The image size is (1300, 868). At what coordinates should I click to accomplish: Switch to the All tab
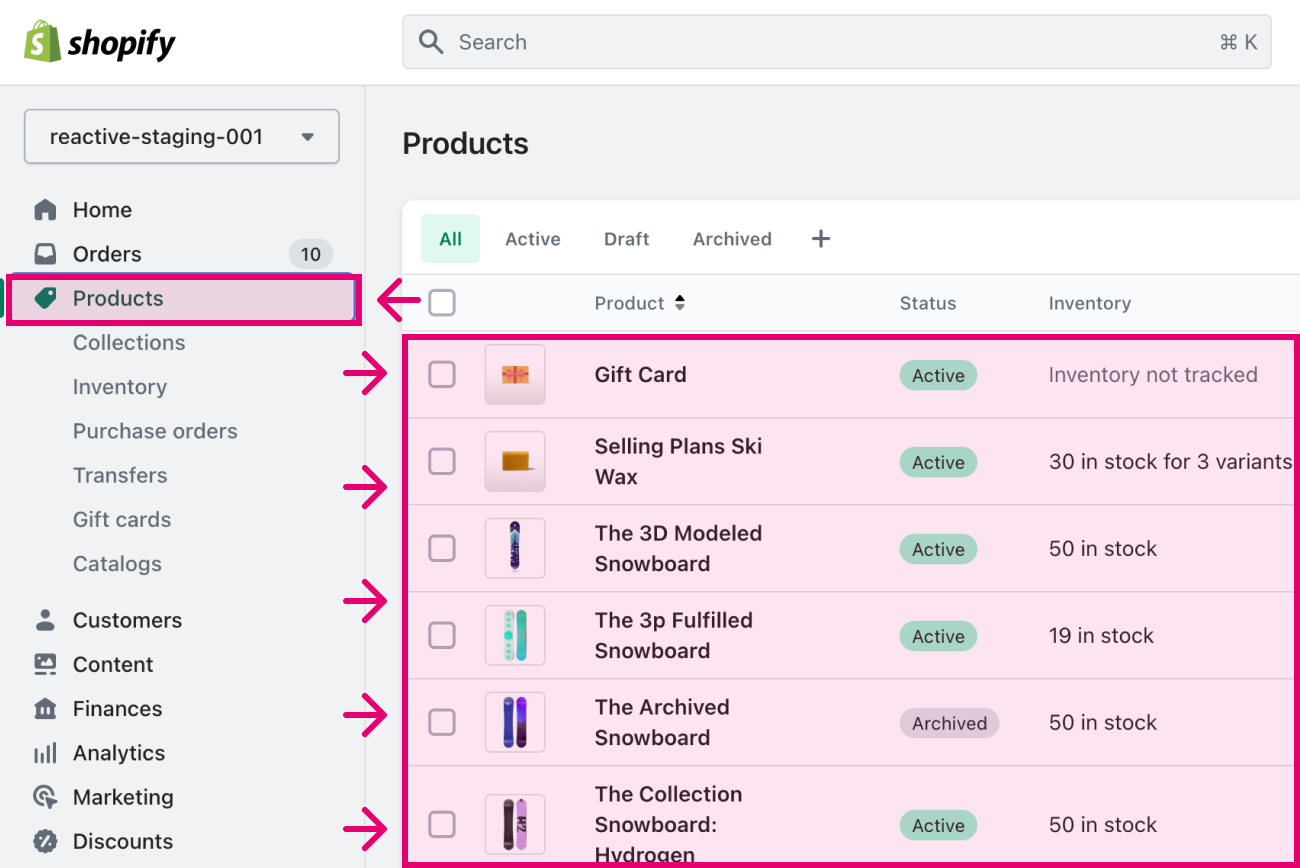pos(450,239)
